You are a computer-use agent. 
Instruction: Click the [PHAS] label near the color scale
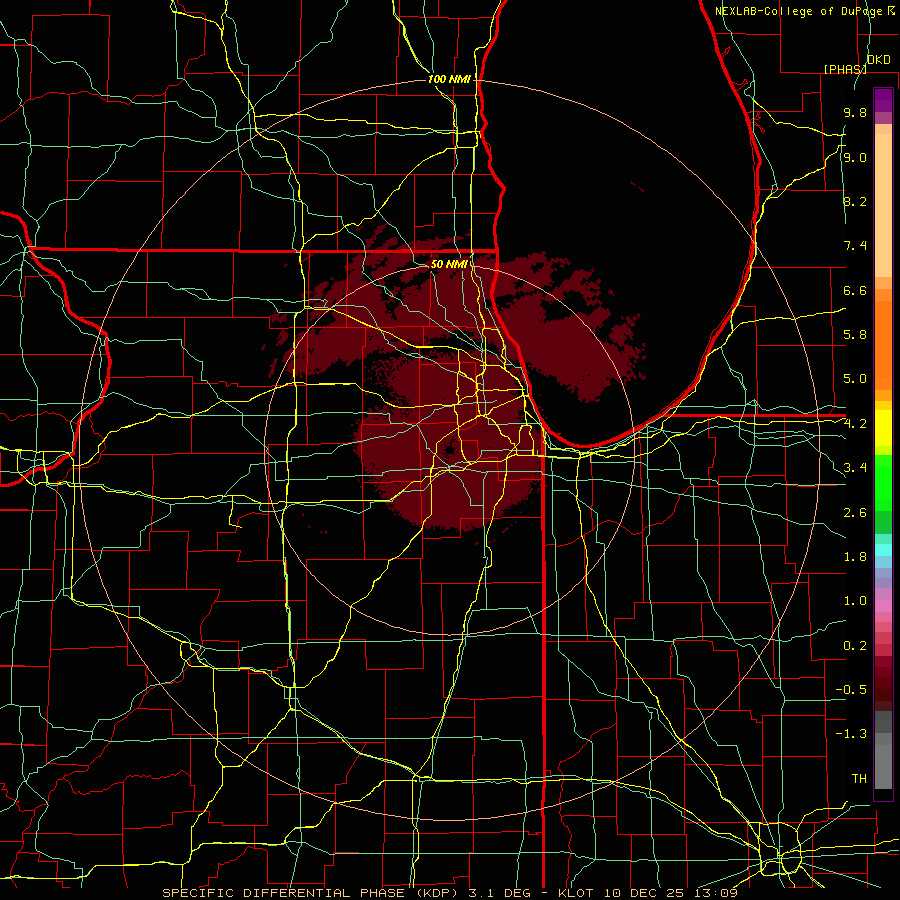pos(845,69)
